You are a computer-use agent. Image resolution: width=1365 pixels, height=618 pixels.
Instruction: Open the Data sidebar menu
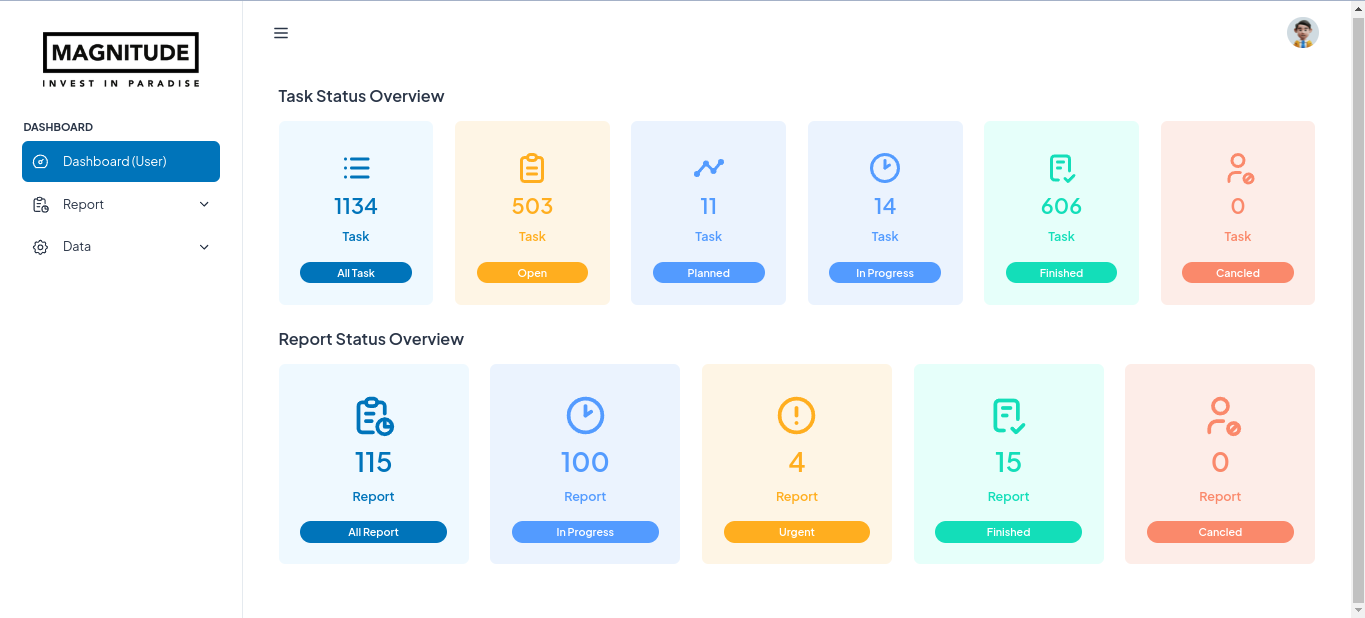(121, 247)
